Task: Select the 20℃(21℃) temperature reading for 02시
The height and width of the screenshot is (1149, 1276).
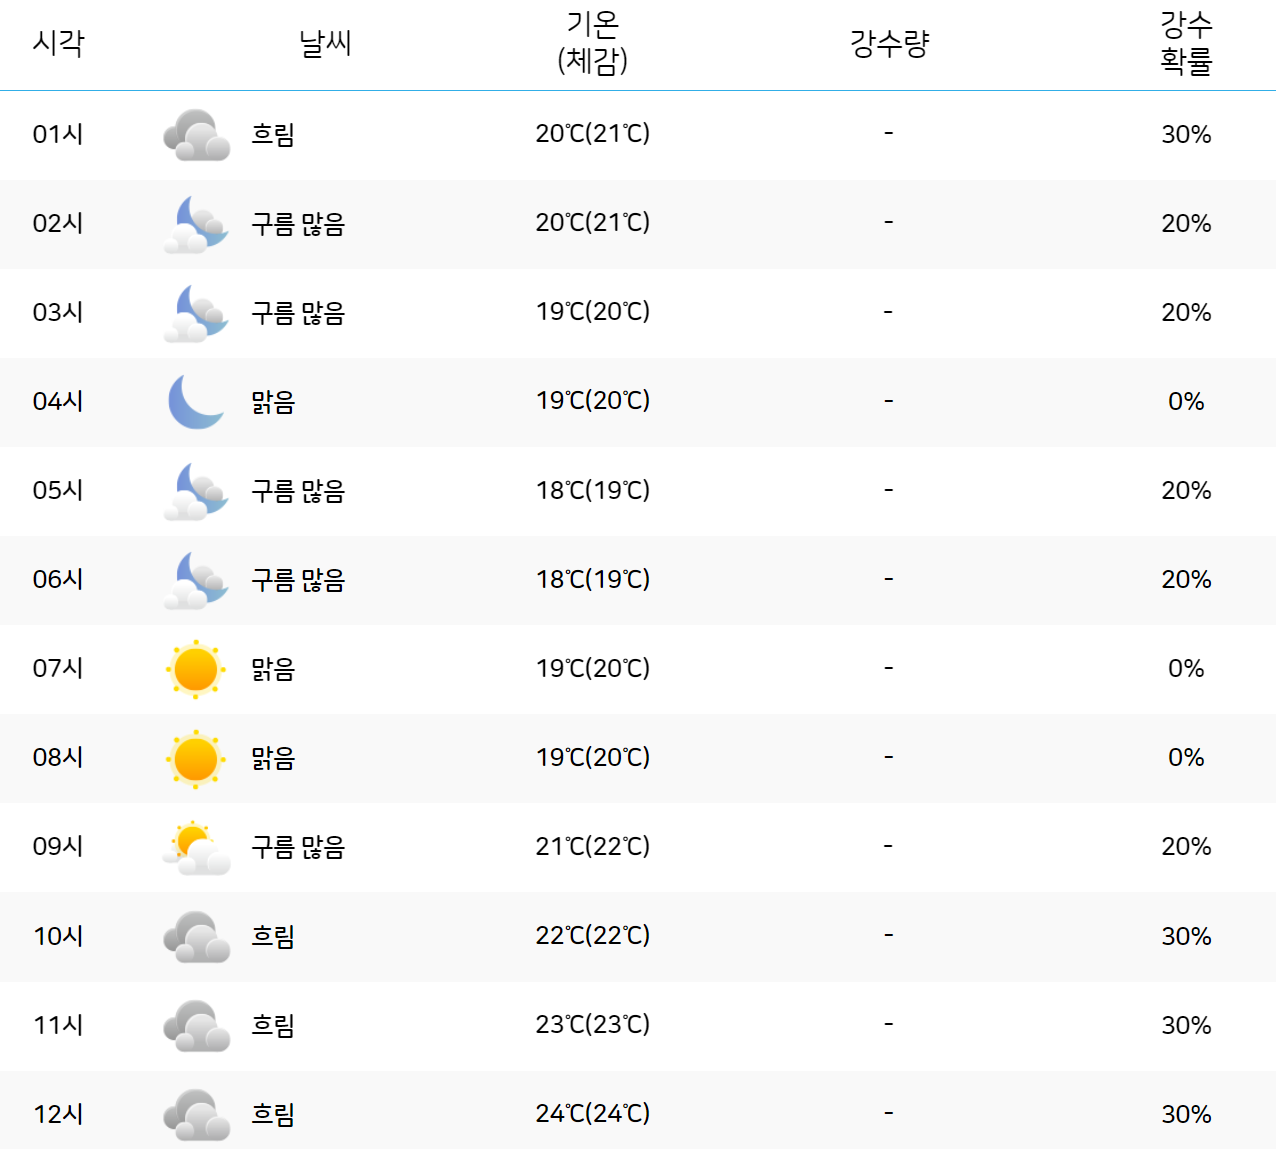Action: [x=594, y=224]
